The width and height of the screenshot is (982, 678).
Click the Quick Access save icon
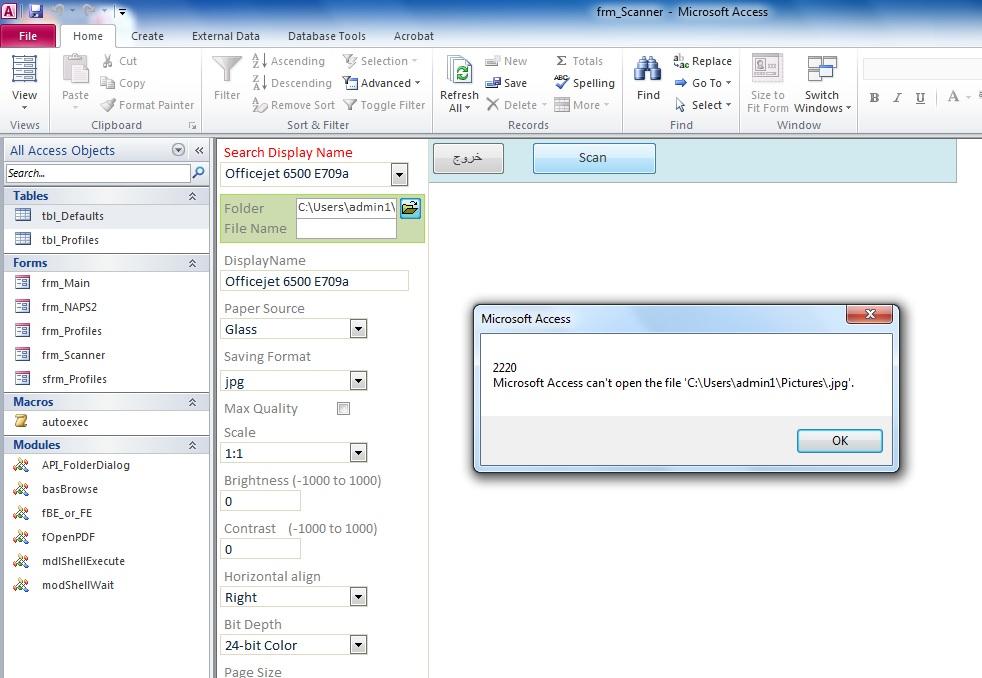36,11
